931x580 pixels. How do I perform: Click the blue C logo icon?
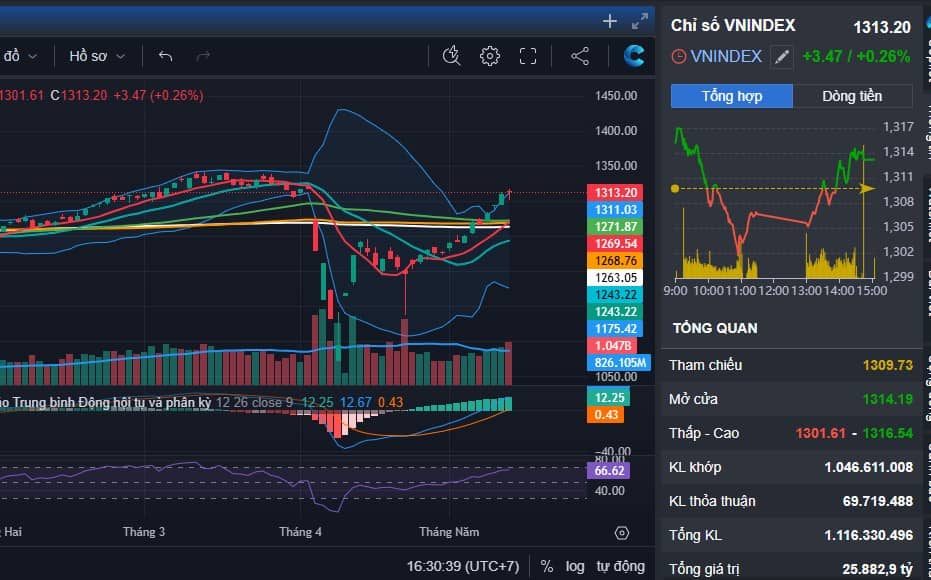point(634,56)
